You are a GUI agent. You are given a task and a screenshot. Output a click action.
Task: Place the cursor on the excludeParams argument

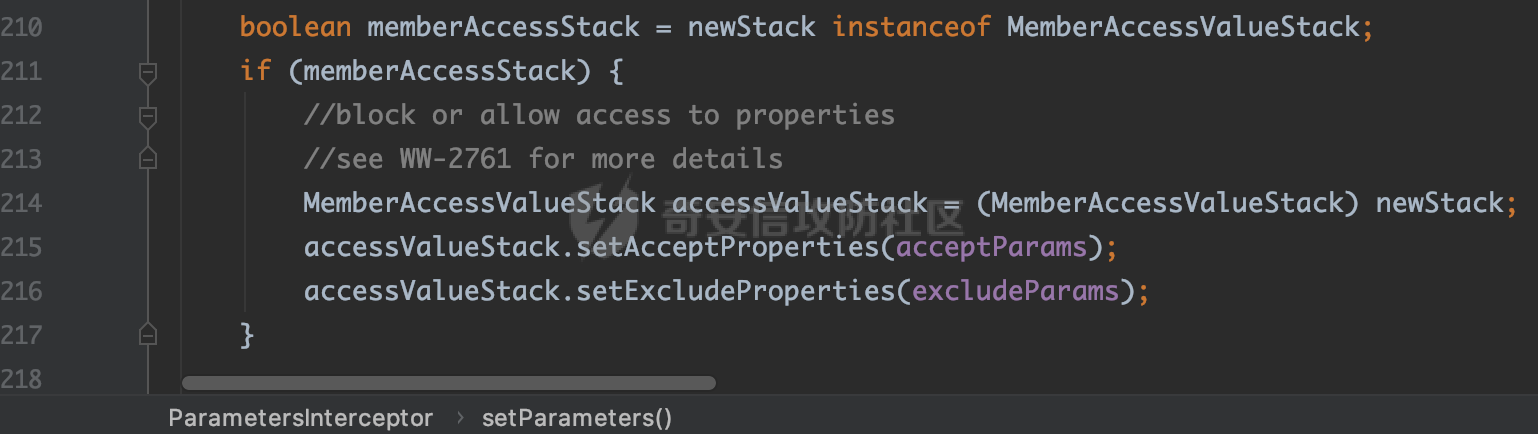[x=1015, y=291]
